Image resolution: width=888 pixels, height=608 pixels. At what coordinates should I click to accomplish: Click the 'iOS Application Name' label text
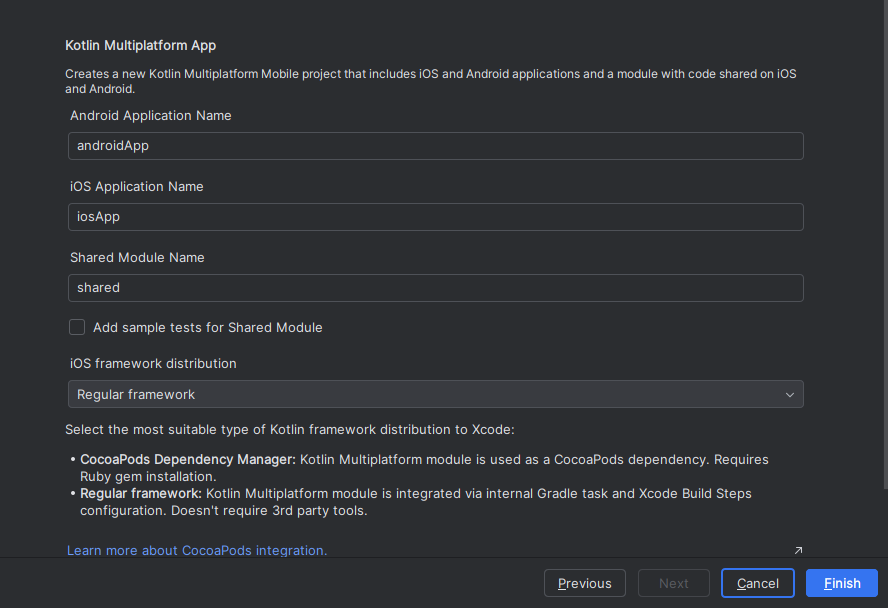136,187
